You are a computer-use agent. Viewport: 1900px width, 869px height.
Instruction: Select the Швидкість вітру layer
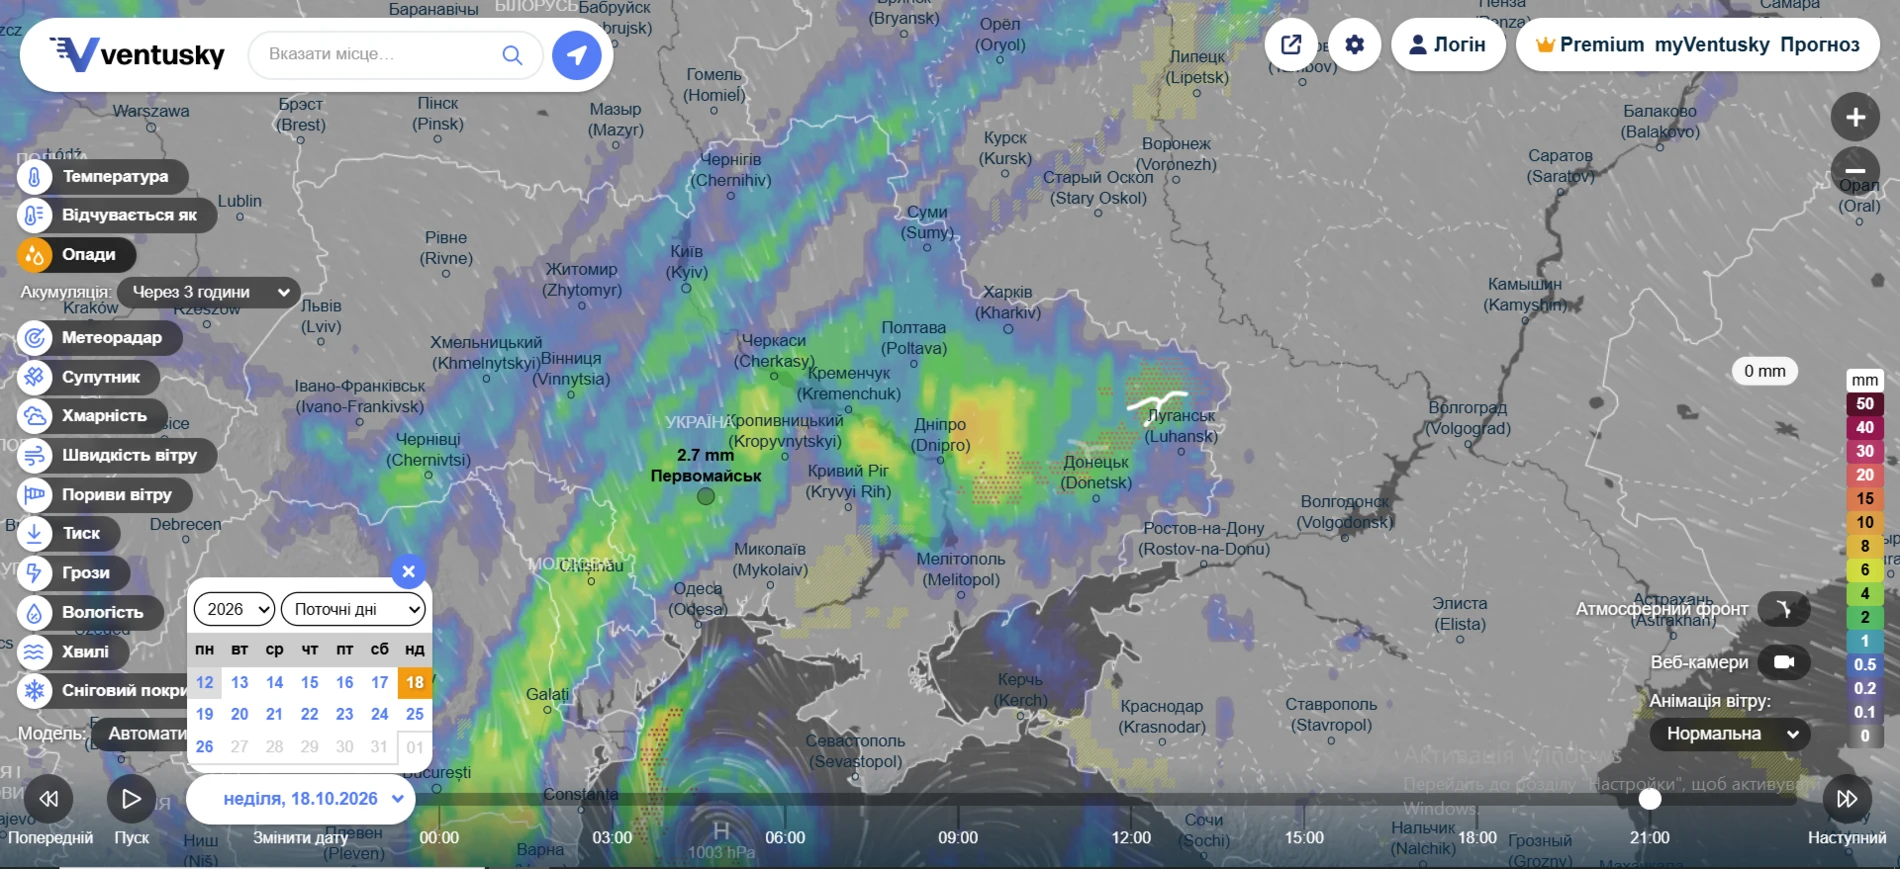pyautogui.click(x=116, y=455)
